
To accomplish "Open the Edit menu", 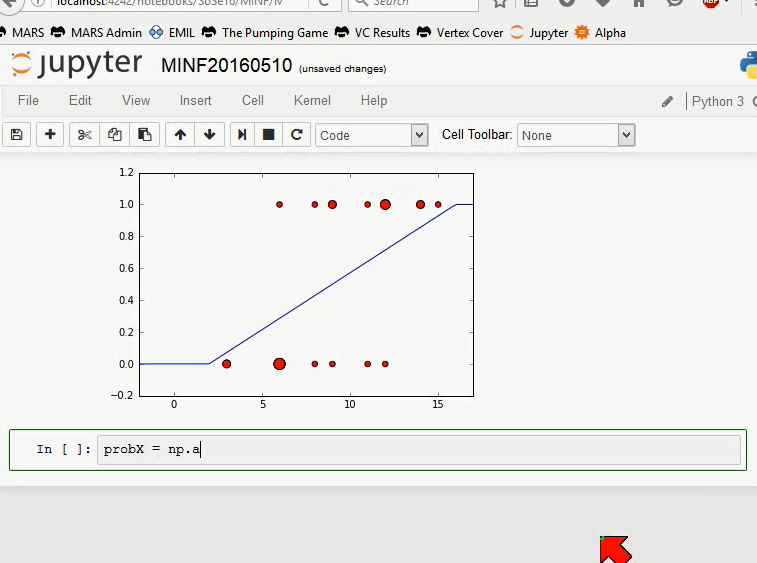I will pos(80,100).
